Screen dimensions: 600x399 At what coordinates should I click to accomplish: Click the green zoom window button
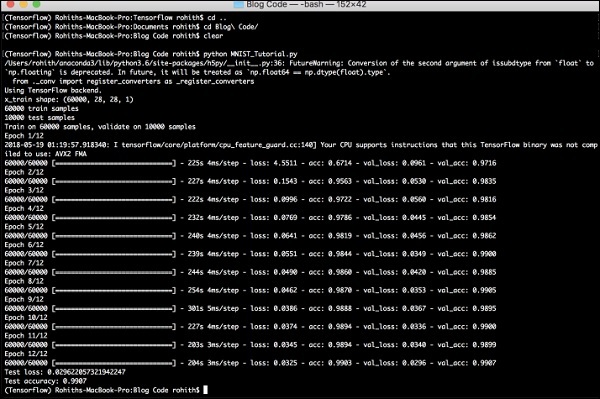tap(37, 4)
